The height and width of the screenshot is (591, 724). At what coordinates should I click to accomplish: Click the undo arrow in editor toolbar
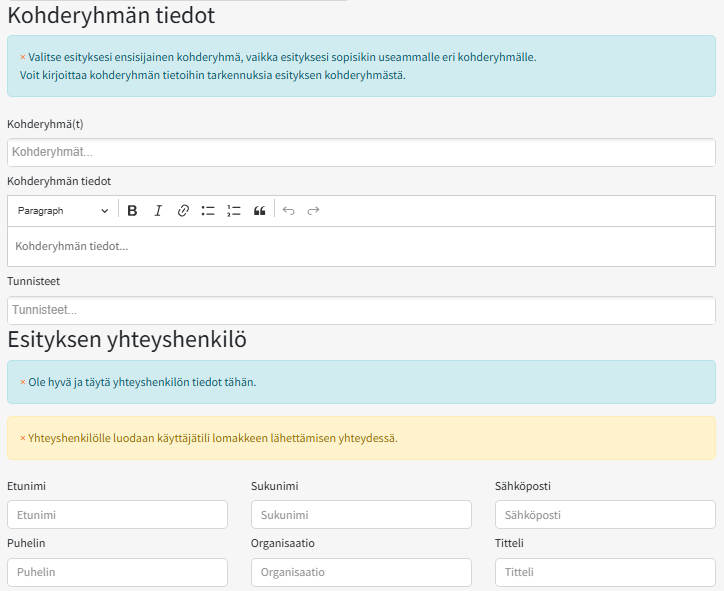[289, 211]
